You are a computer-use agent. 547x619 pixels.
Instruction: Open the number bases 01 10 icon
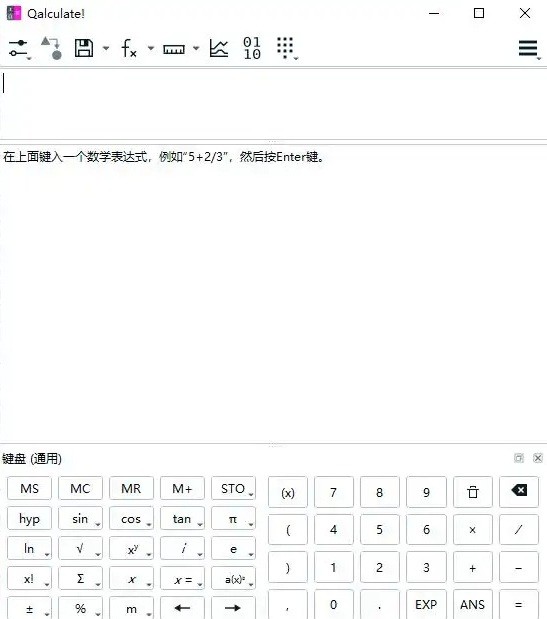252,48
